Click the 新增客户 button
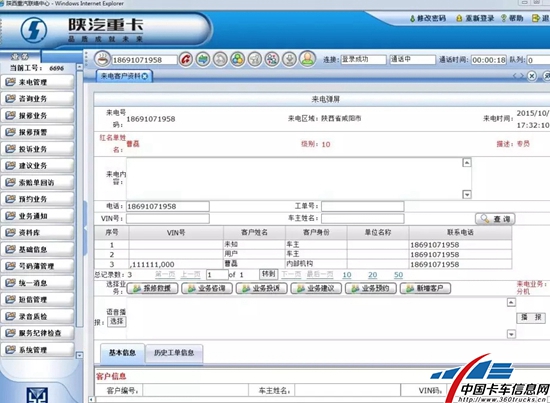Image resolution: width=550 pixels, height=403 pixels. pyautogui.click(x=425, y=288)
